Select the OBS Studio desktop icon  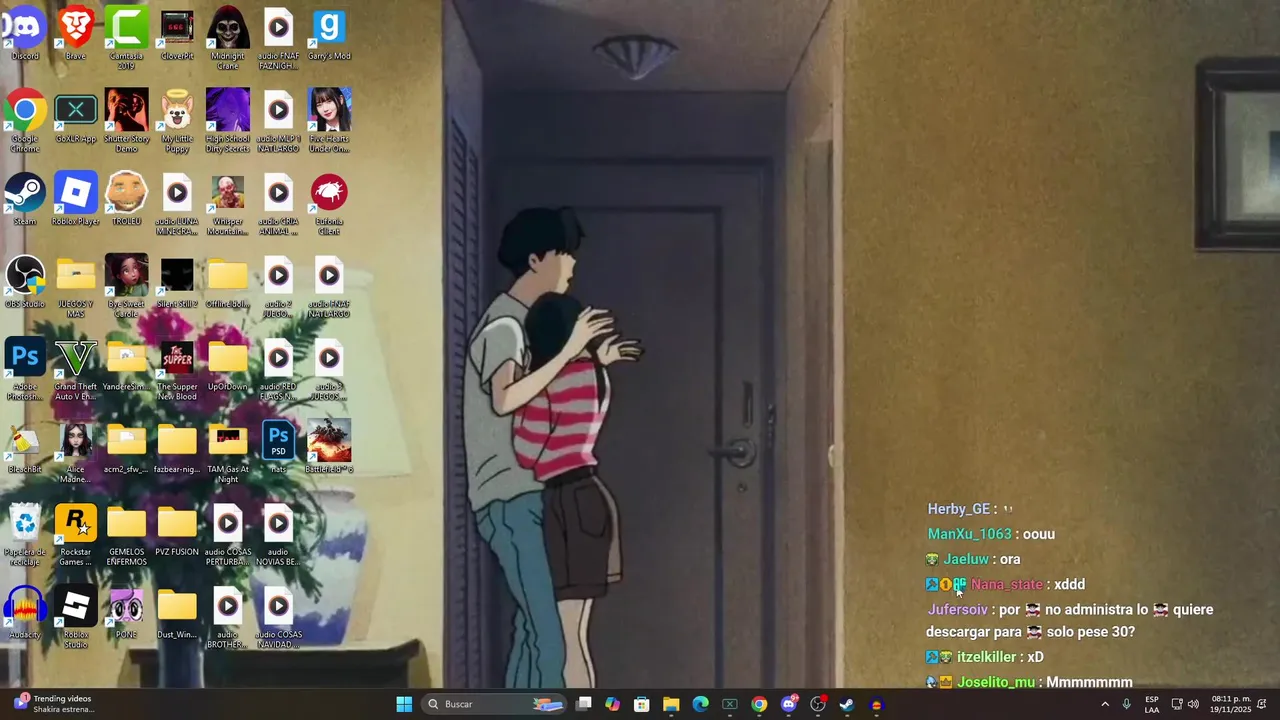pos(25,283)
